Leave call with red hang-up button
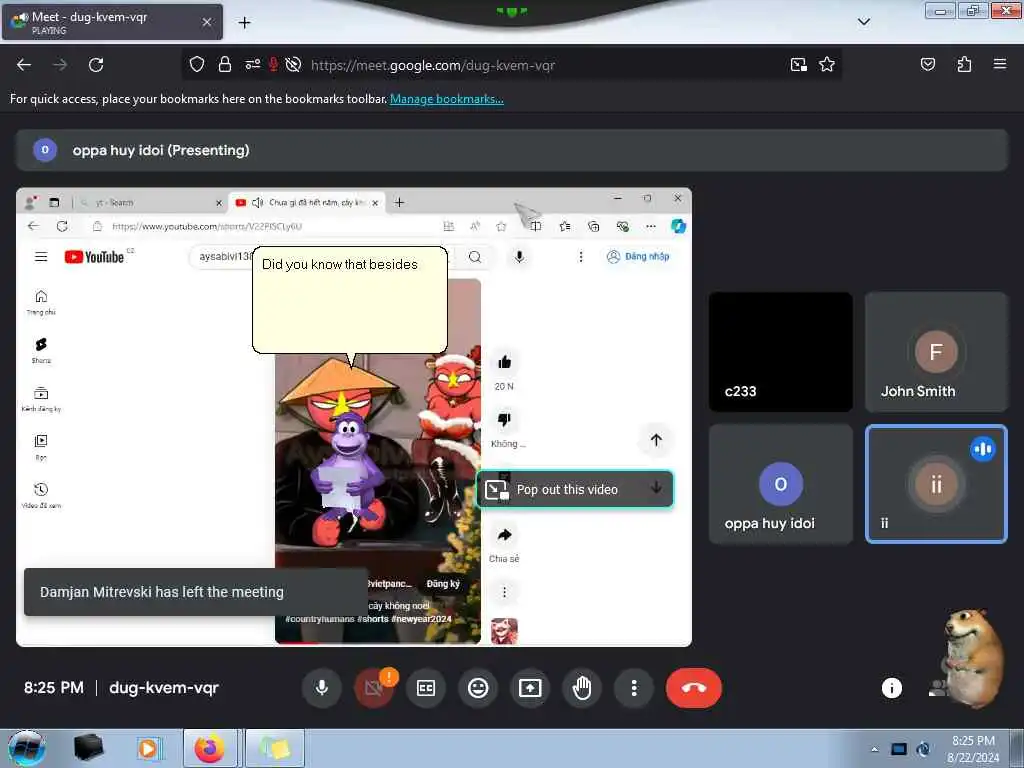The image size is (1024, 768). [694, 688]
